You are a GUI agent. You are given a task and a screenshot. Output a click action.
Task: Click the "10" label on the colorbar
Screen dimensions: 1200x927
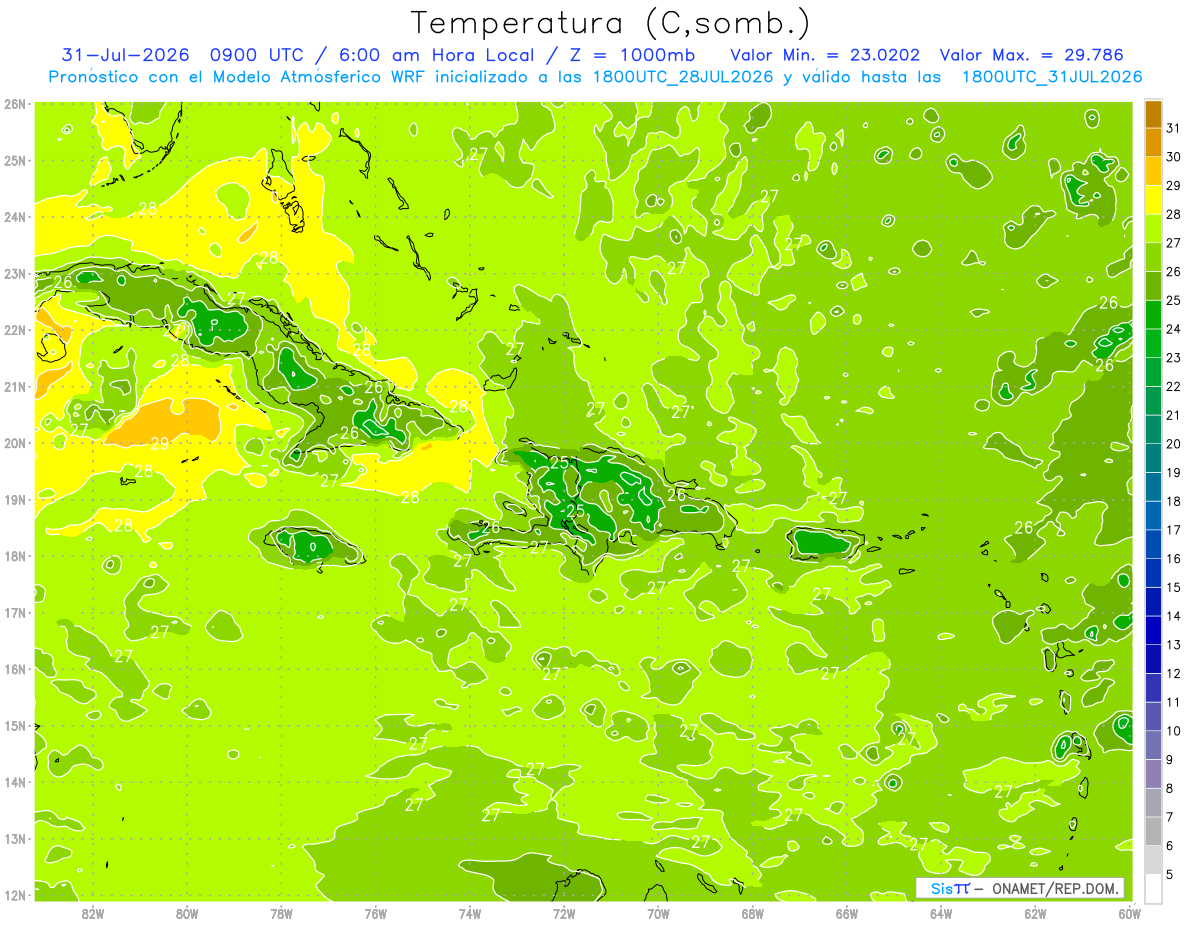[x=1174, y=730]
